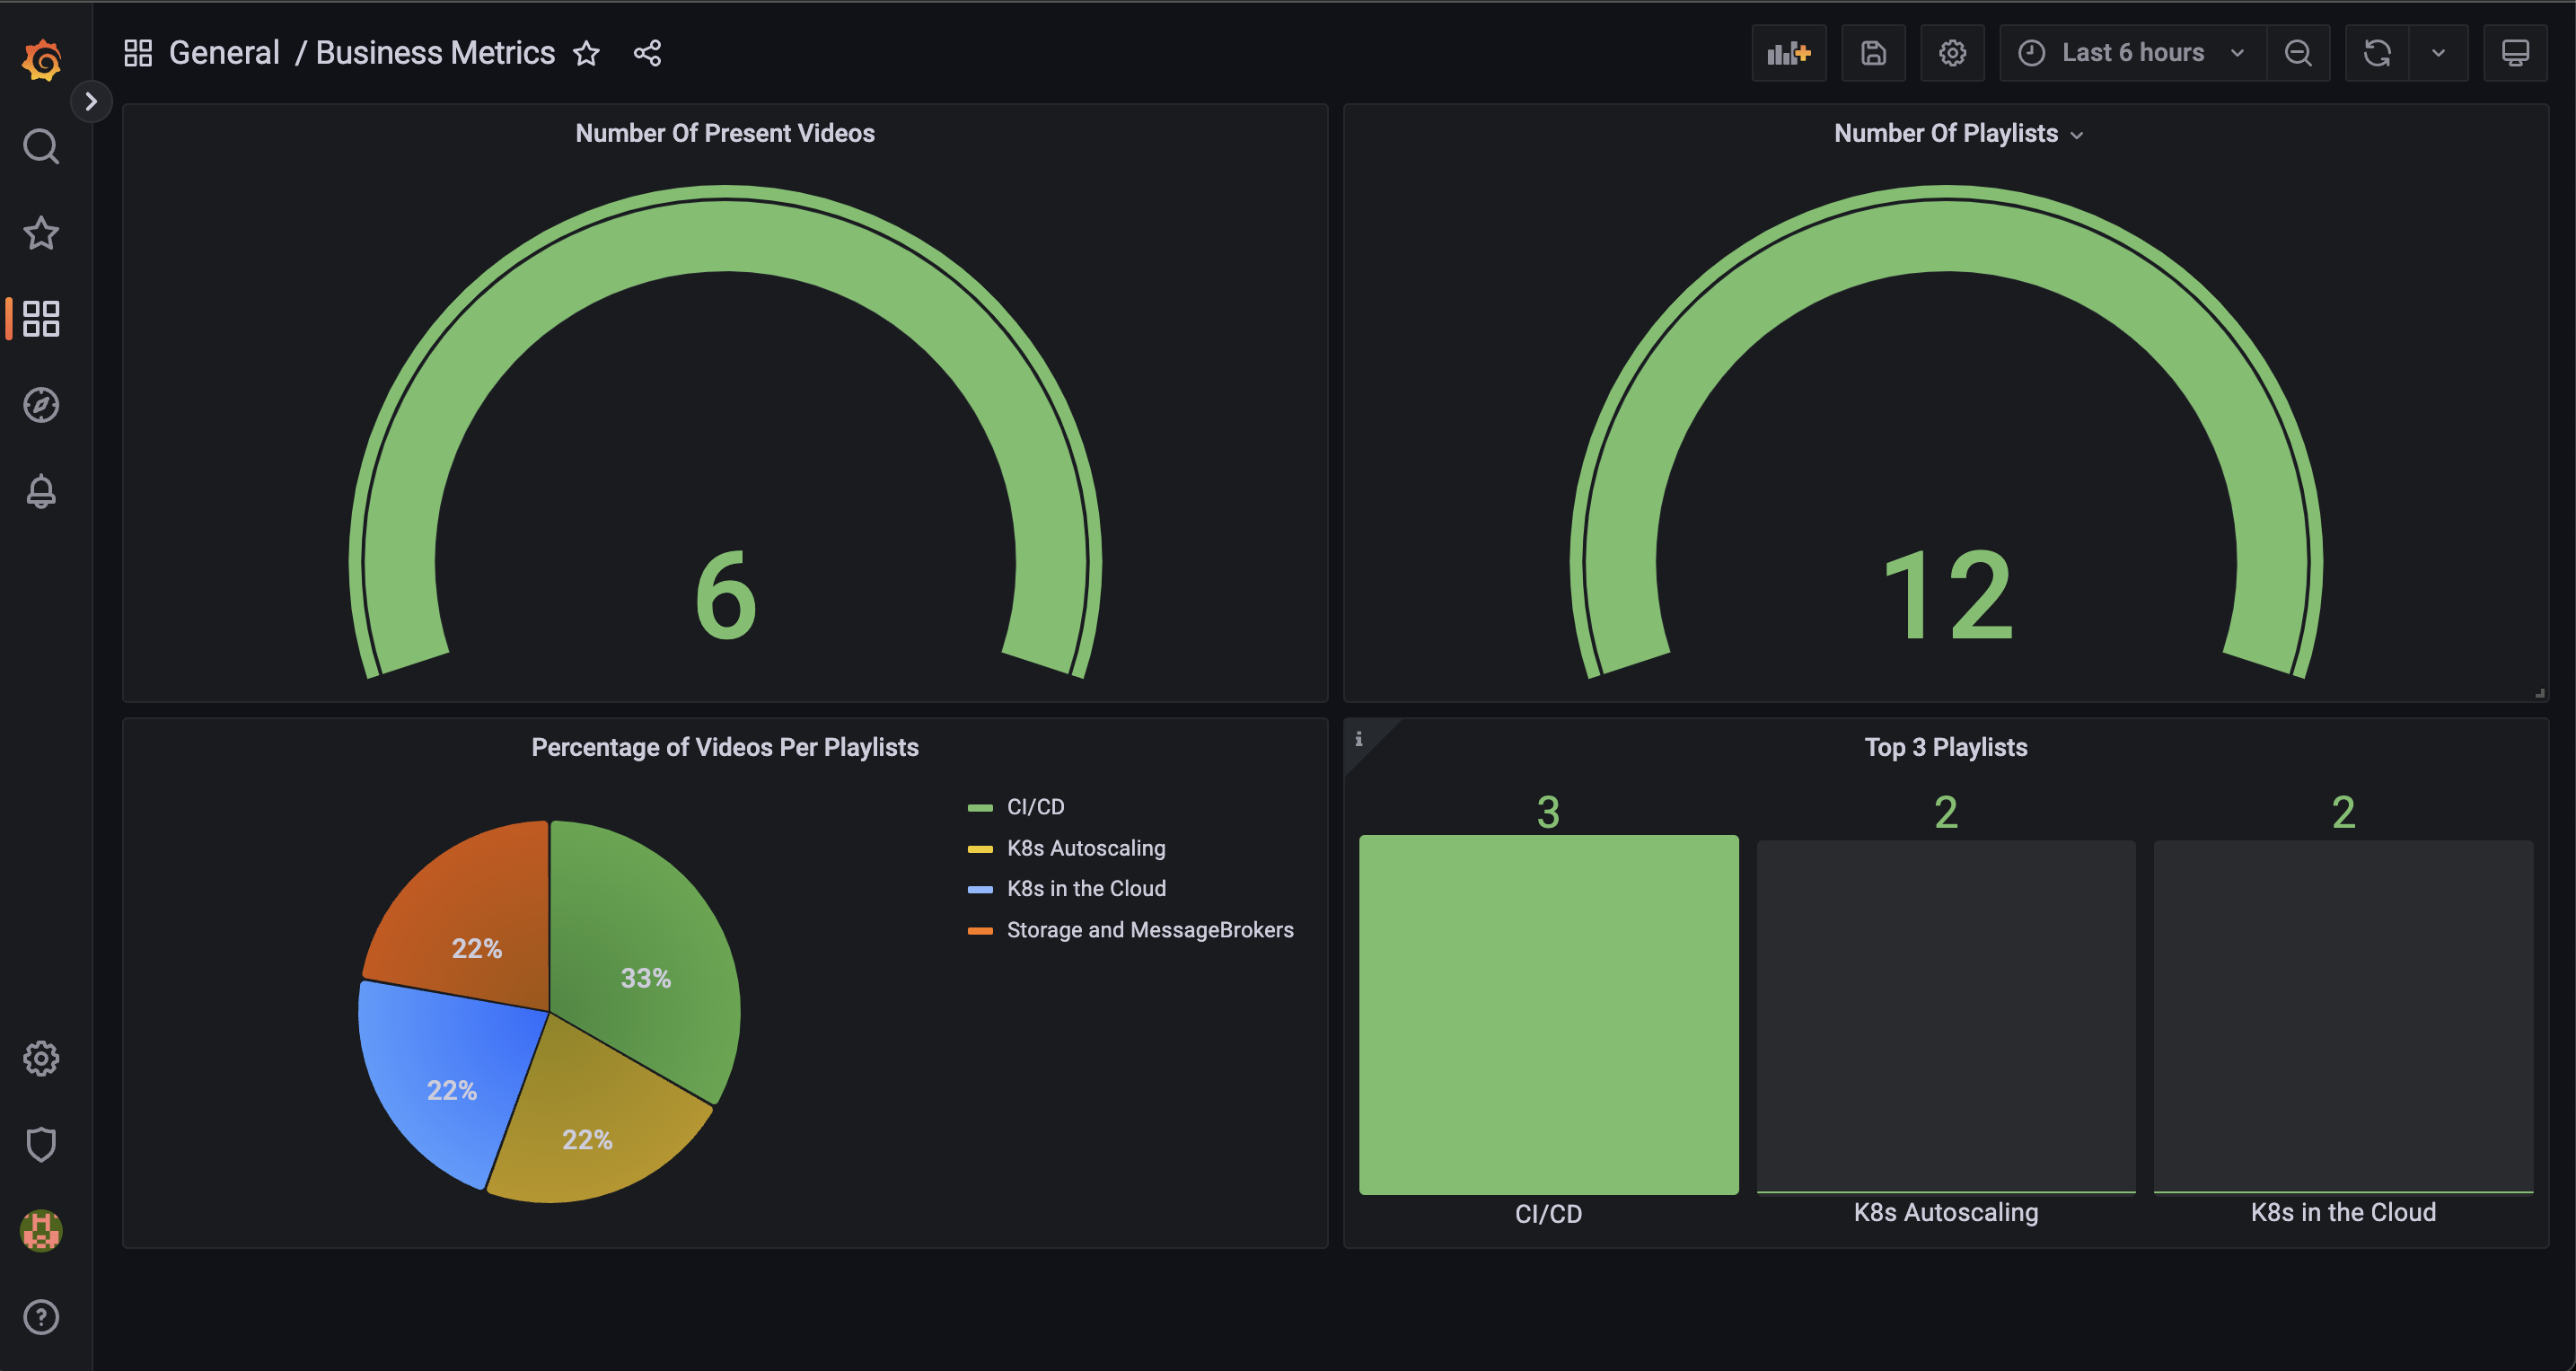This screenshot has width=2576, height=1371.
Task: Save the dashboard with the save icon
Action: [1873, 53]
